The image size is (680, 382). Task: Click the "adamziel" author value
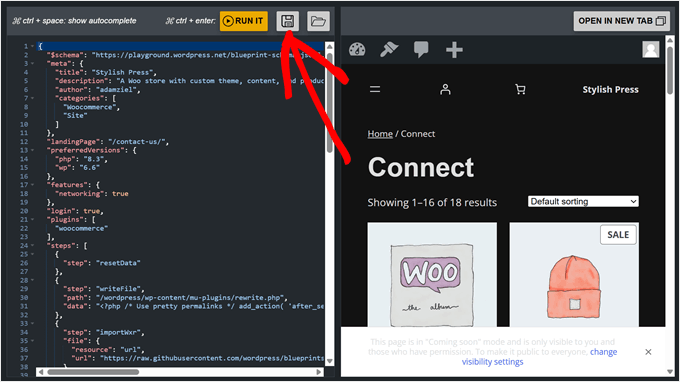[116, 89]
